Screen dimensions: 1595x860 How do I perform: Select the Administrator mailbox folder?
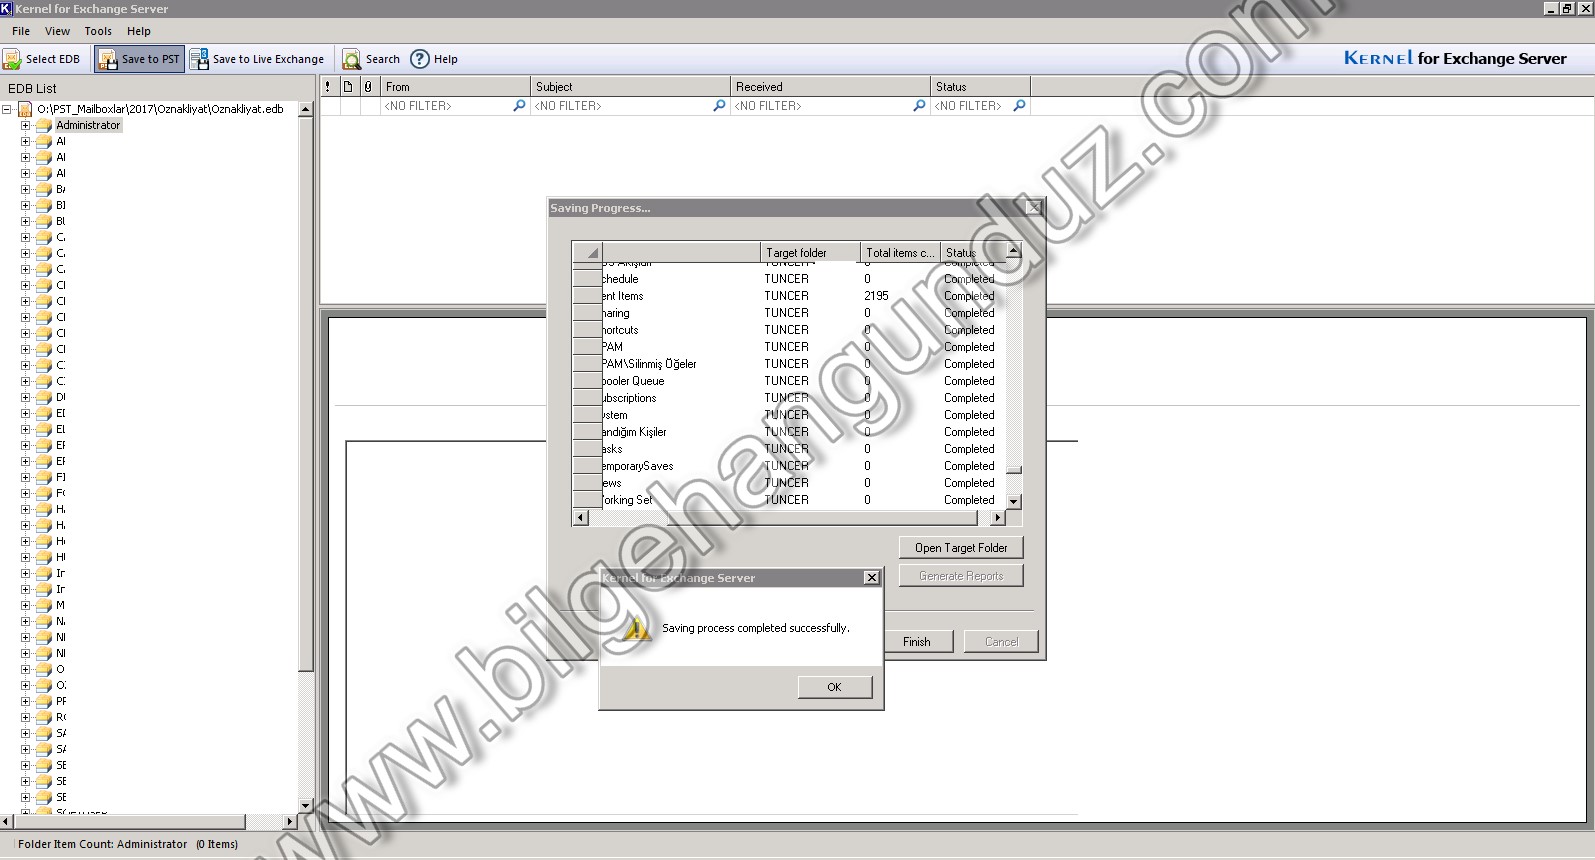(87, 126)
